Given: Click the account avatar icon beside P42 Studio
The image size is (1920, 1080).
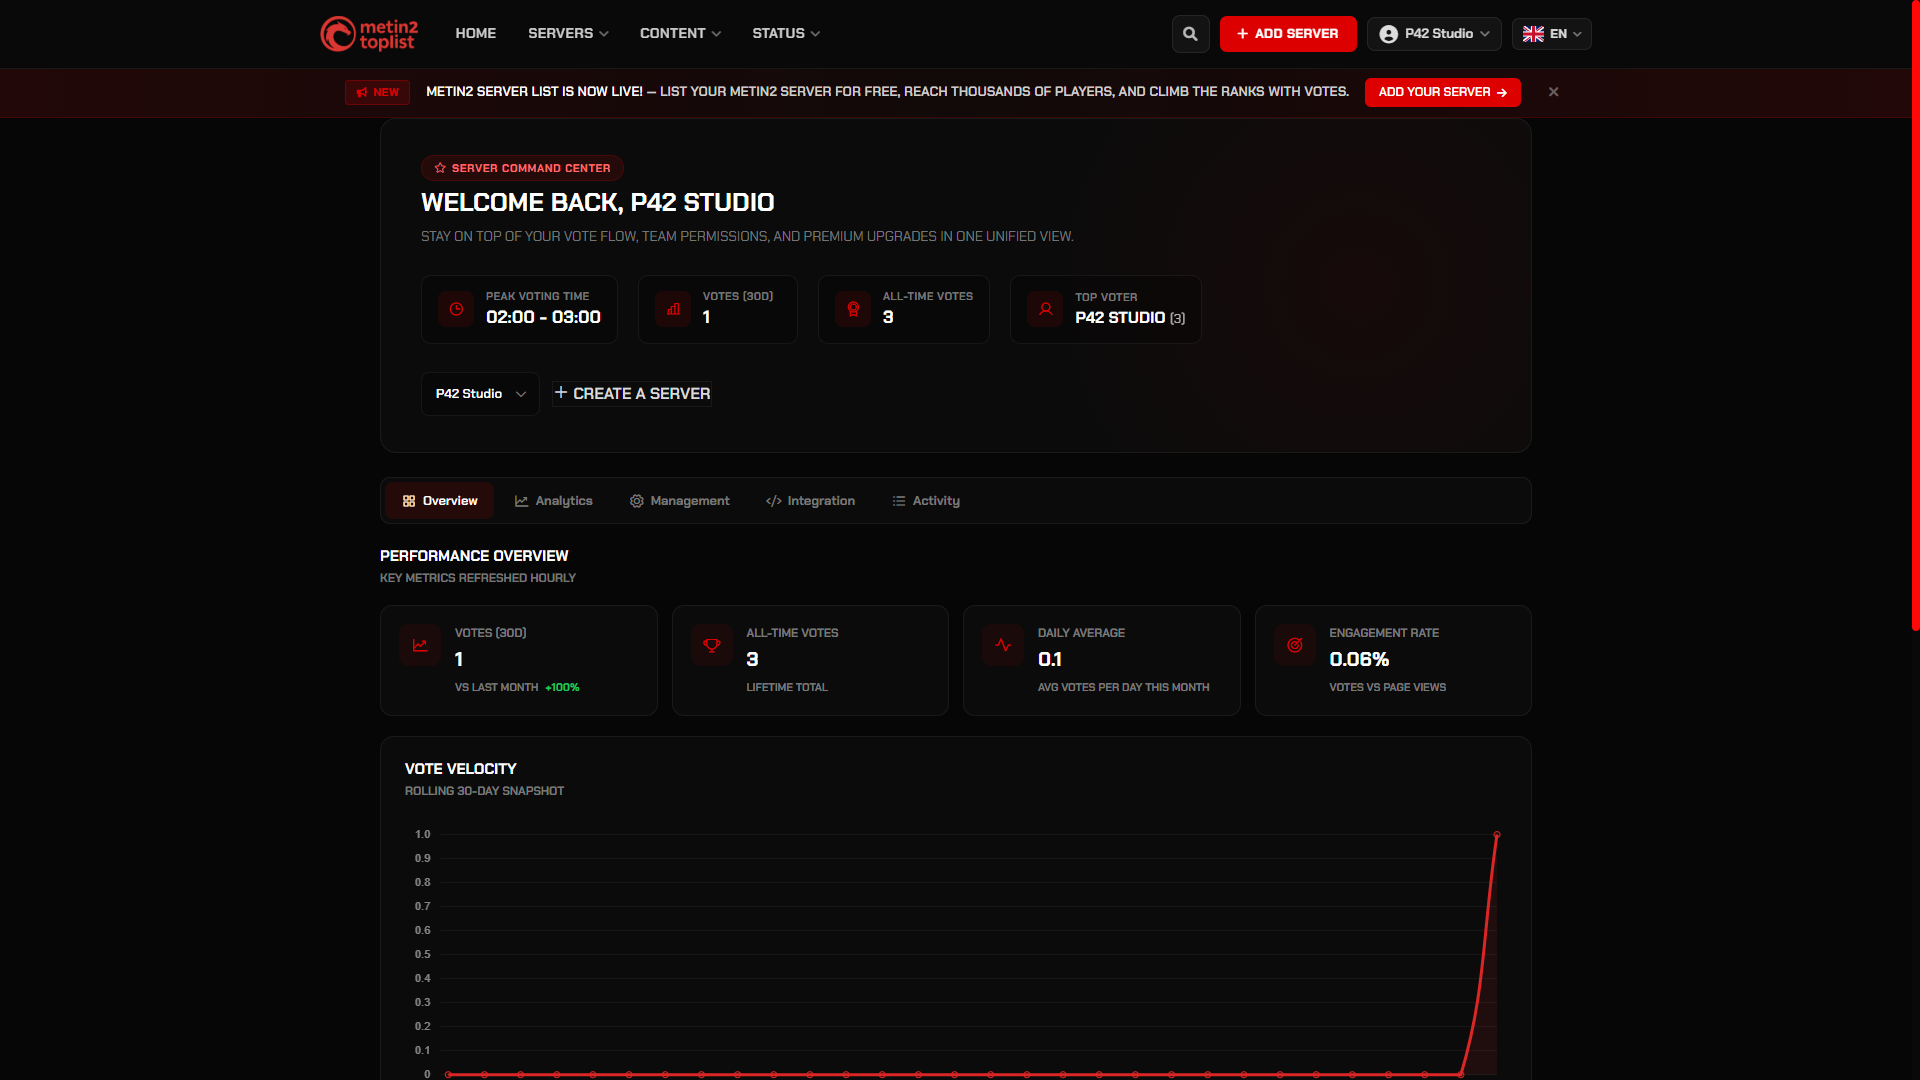Looking at the screenshot, I should point(1388,34).
